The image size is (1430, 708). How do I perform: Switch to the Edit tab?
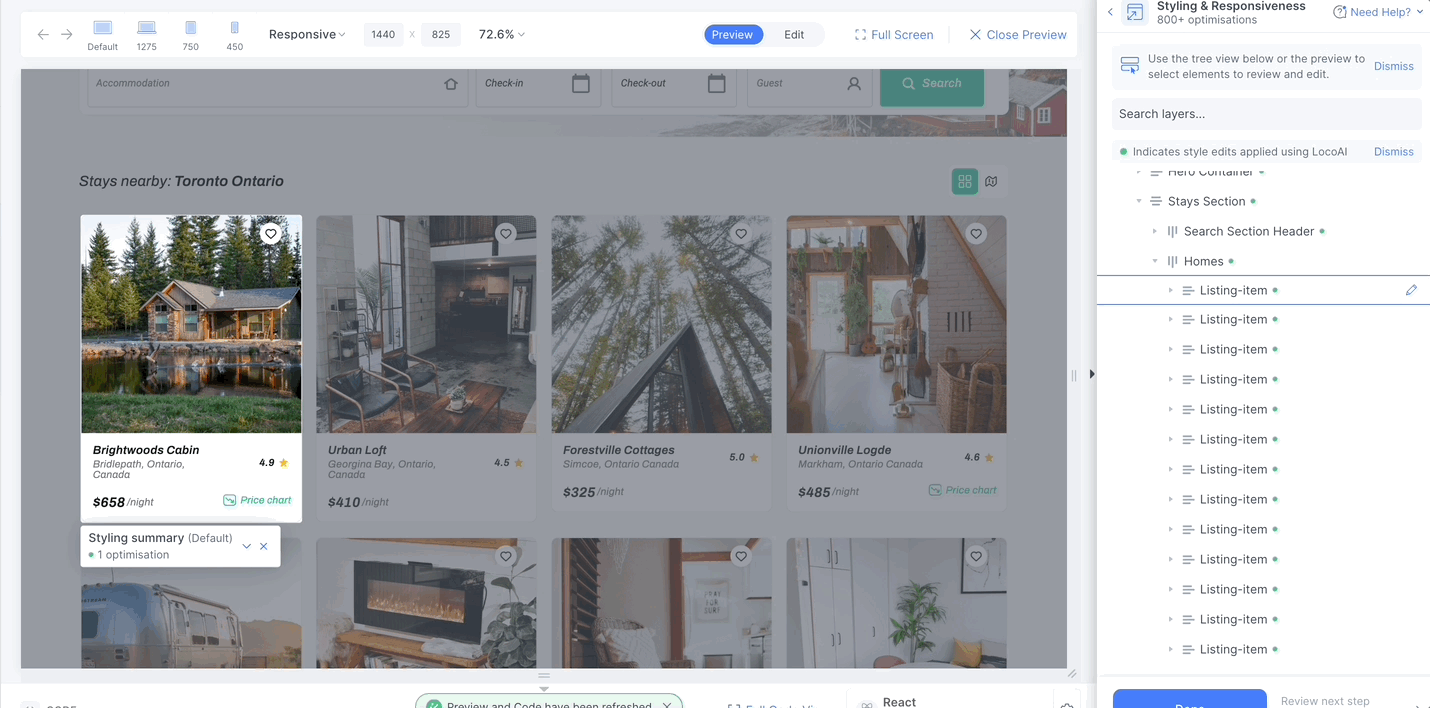(794, 34)
